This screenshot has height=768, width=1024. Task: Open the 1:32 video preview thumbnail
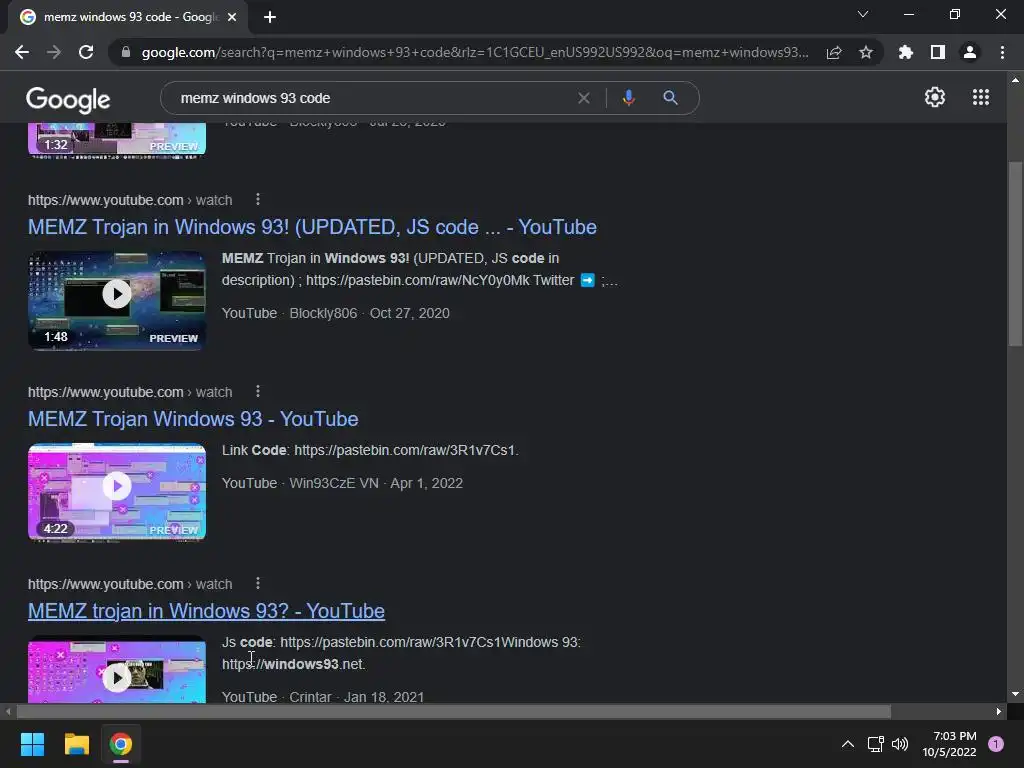[x=117, y=140]
